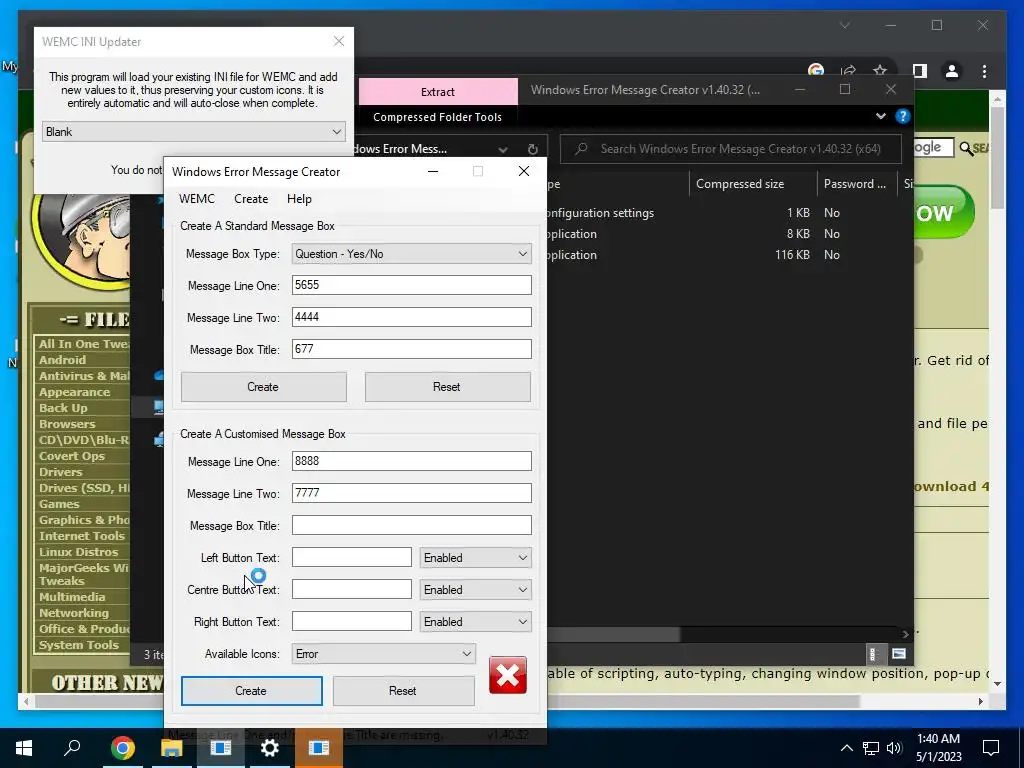Click the Google icon in address bar

[x=816, y=70]
